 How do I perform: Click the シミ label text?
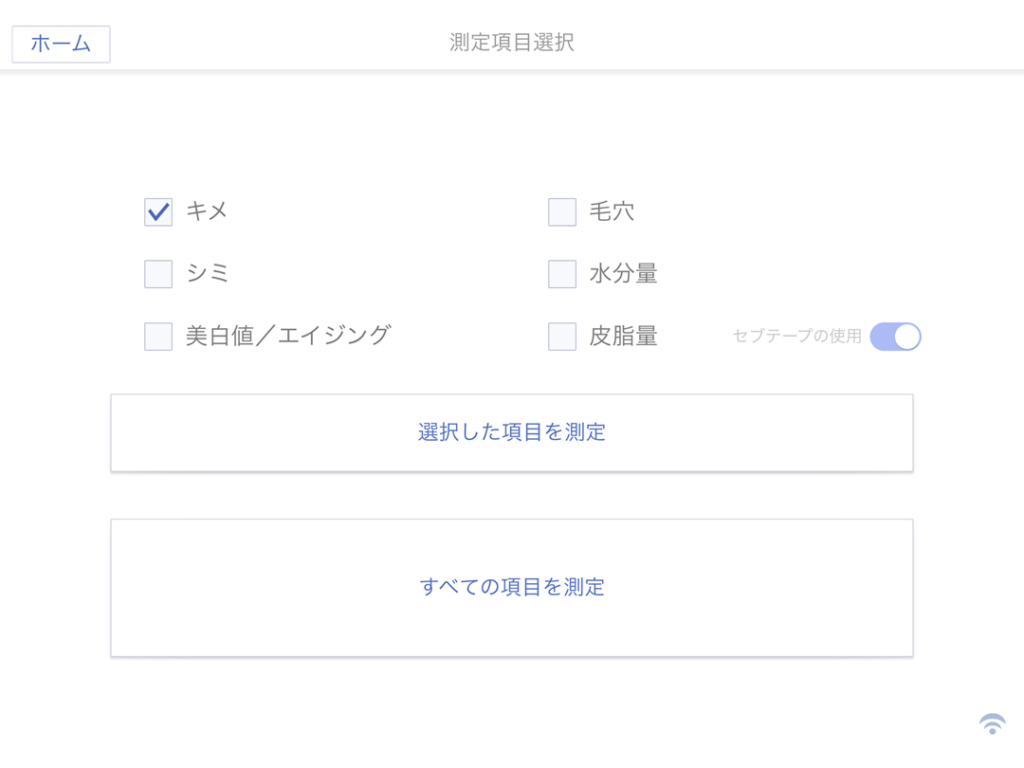pyautogui.click(x=208, y=273)
